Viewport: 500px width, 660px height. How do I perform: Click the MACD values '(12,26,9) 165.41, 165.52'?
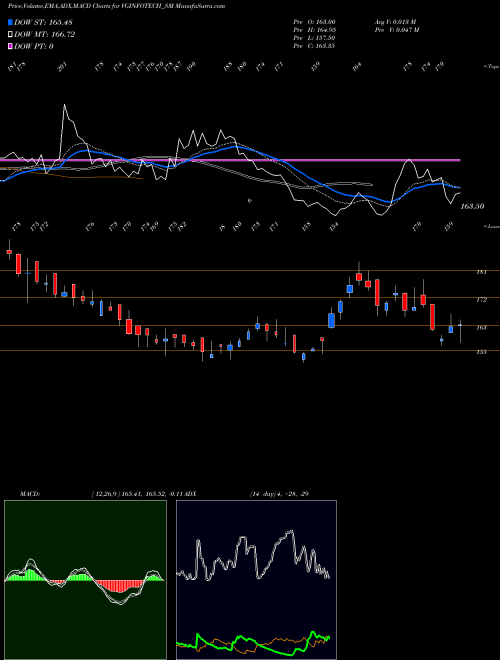pyautogui.click(x=129, y=494)
